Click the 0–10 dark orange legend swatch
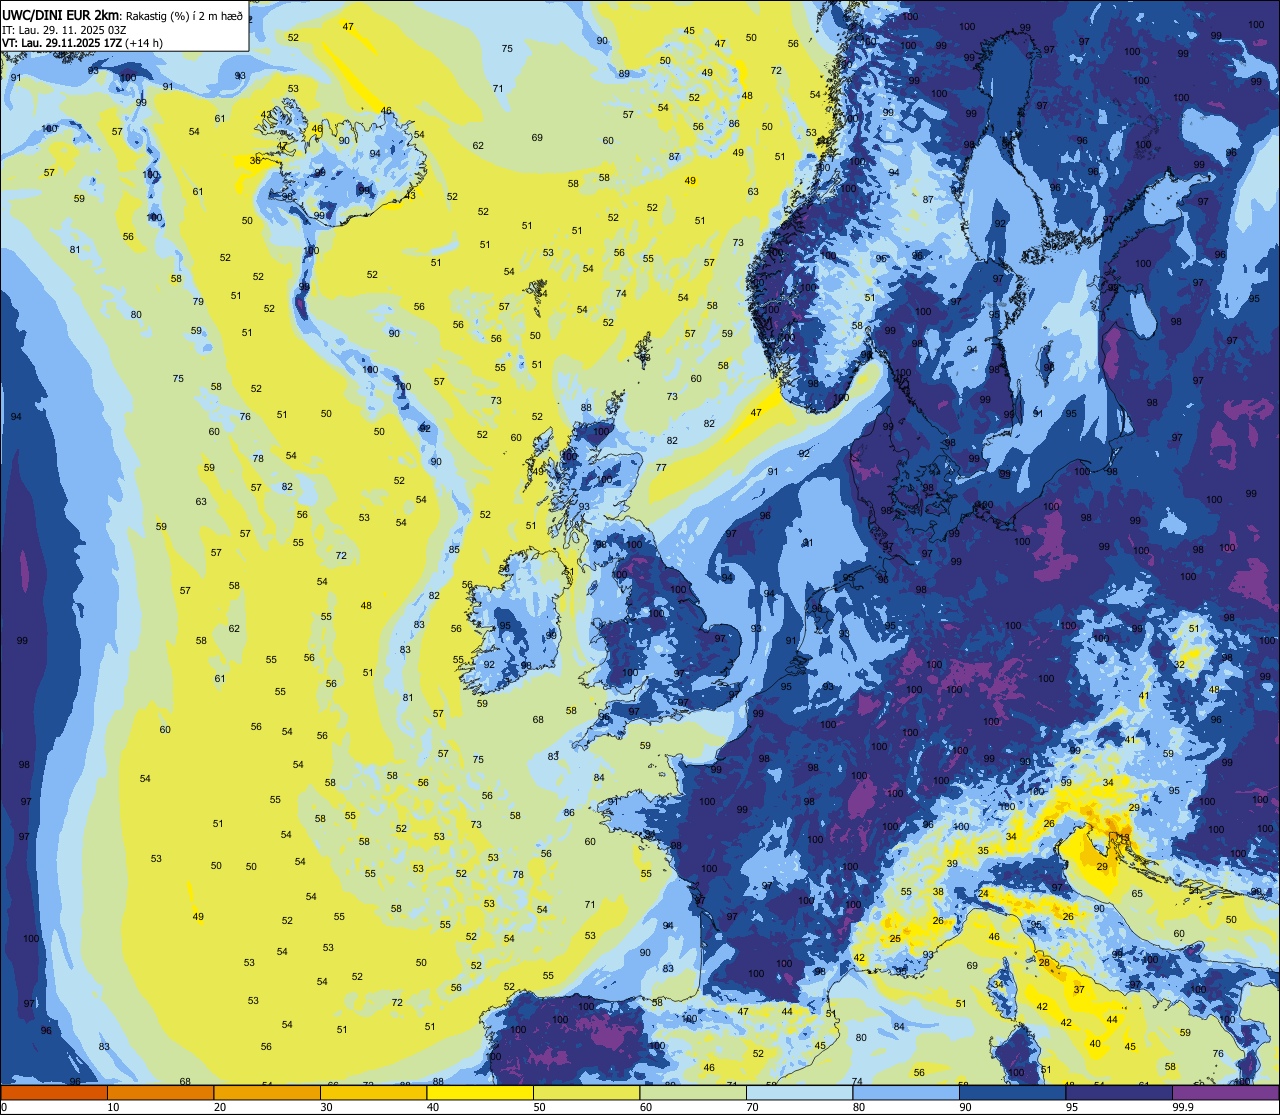 (54, 1092)
